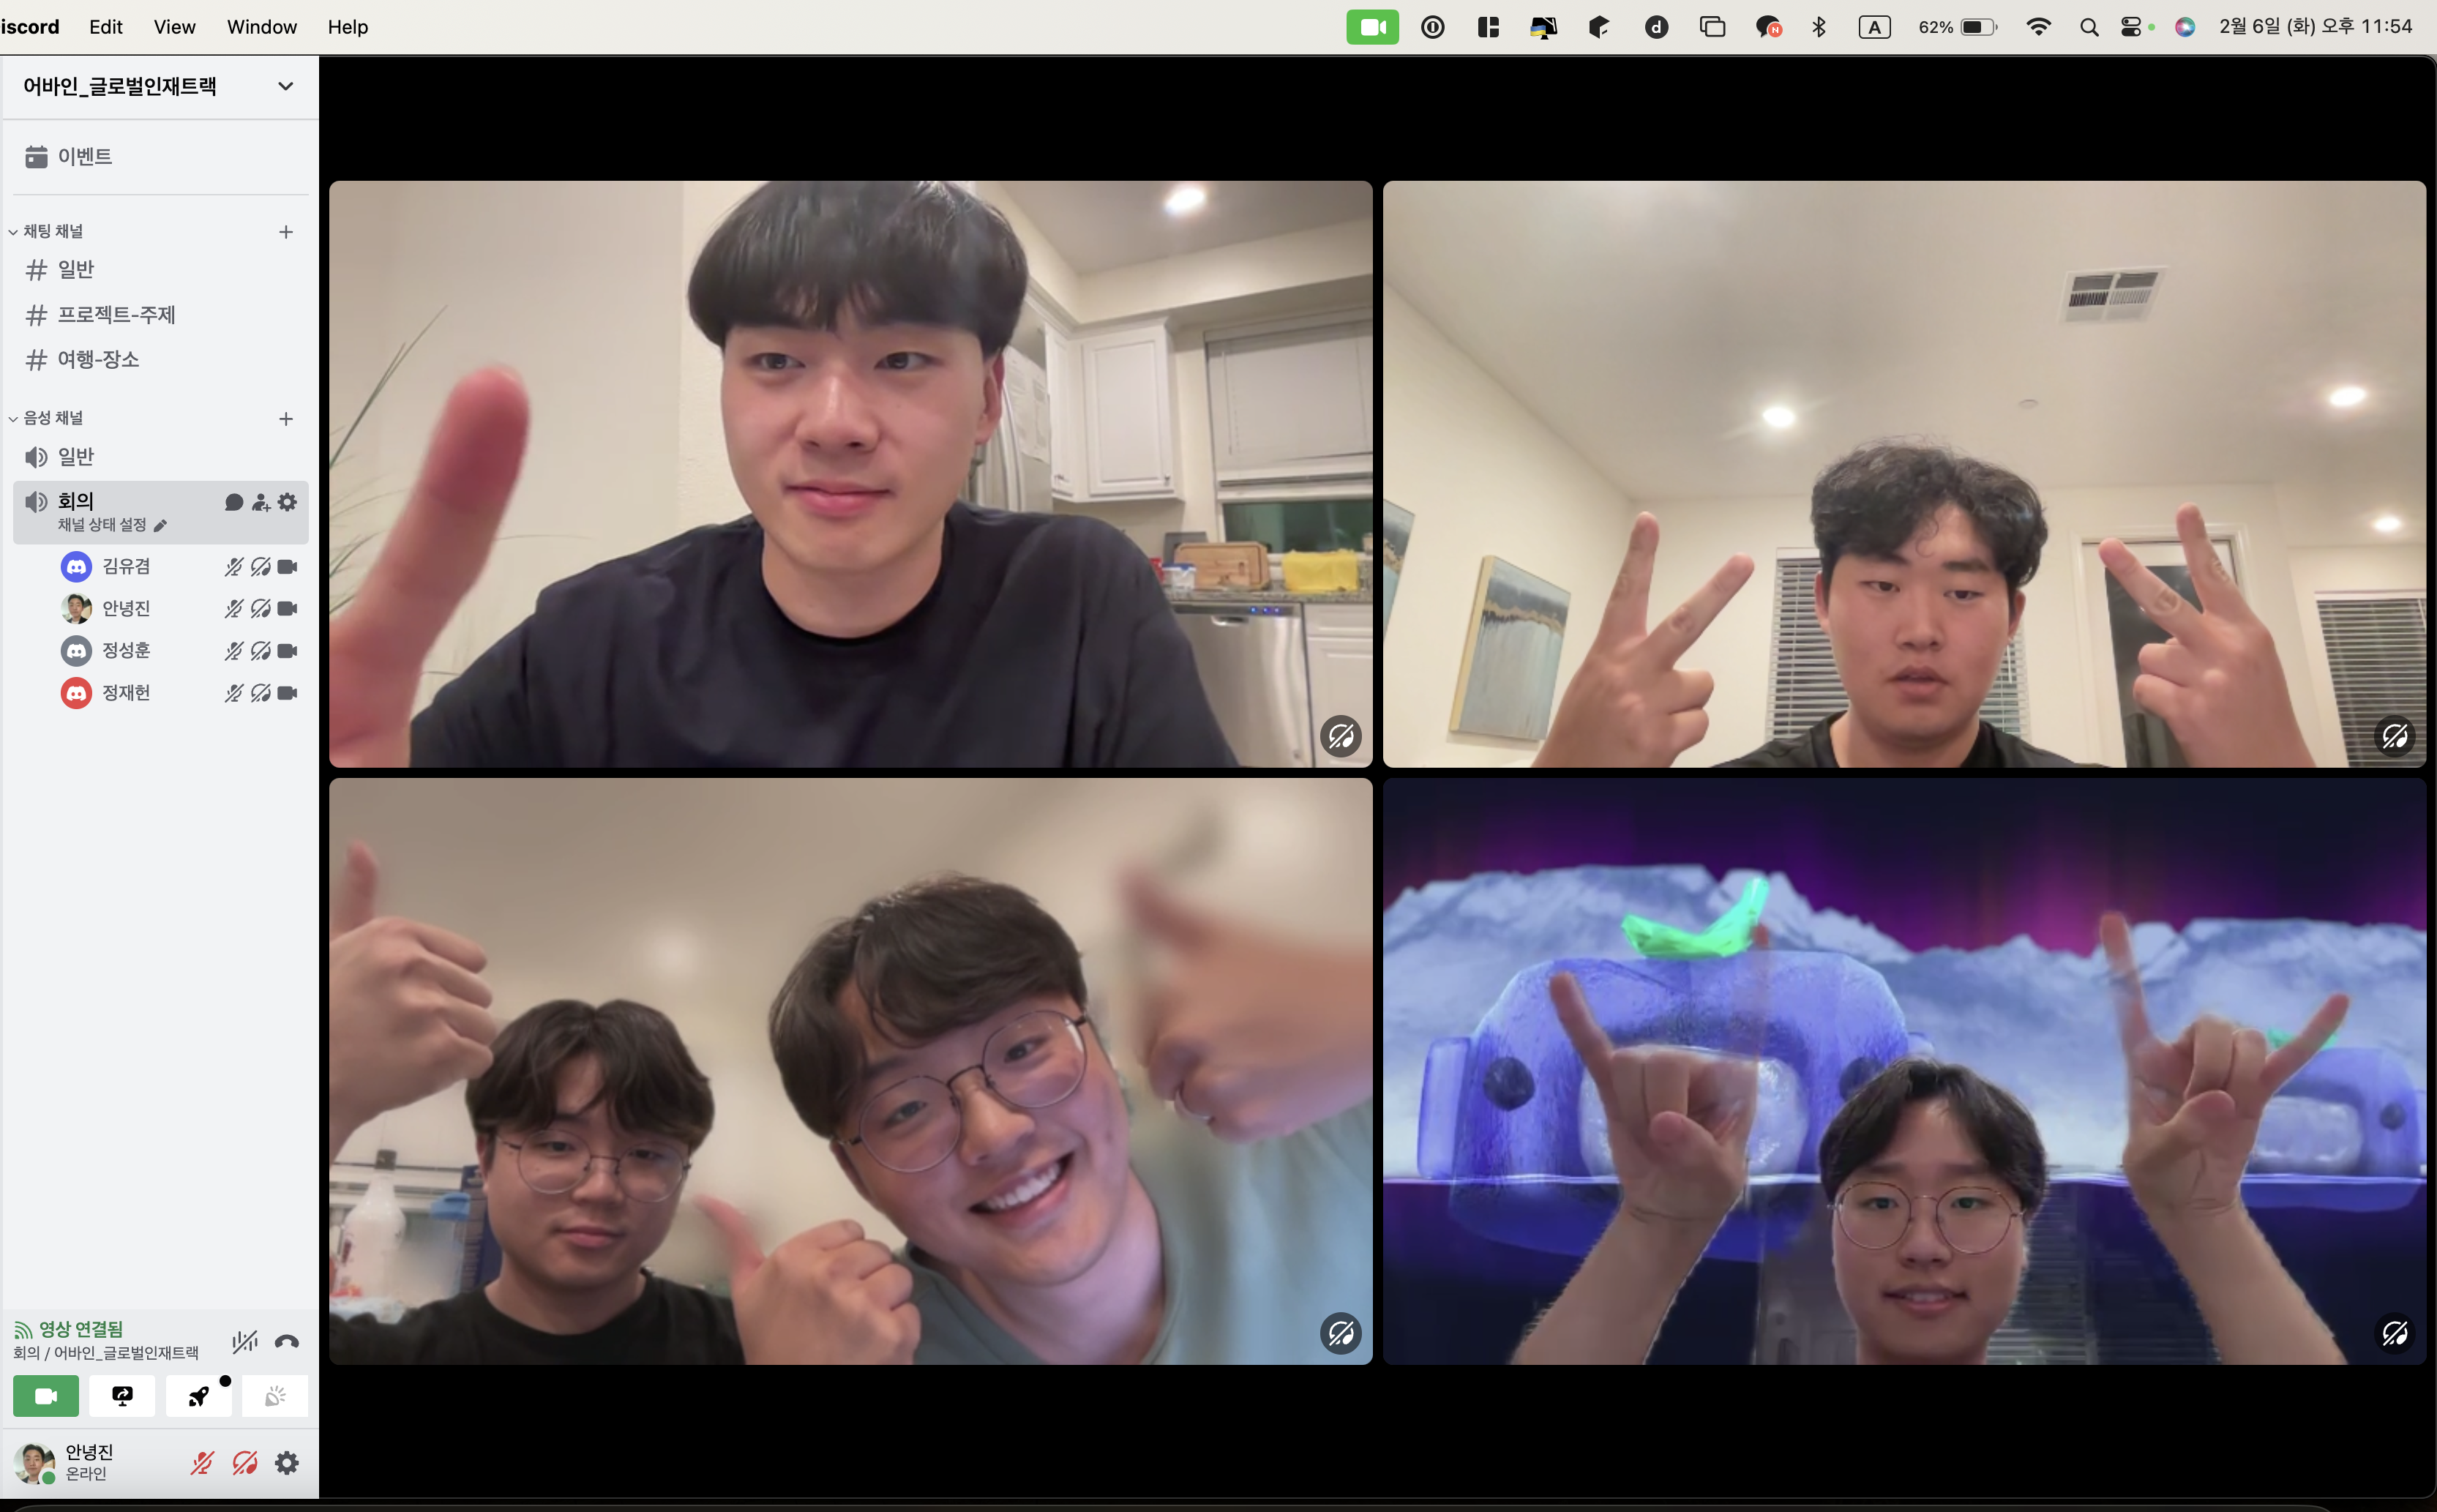Image resolution: width=2437 pixels, height=1512 pixels.
Task: Collapse the 채팅 채널 category
Action: (x=52, y=231)
